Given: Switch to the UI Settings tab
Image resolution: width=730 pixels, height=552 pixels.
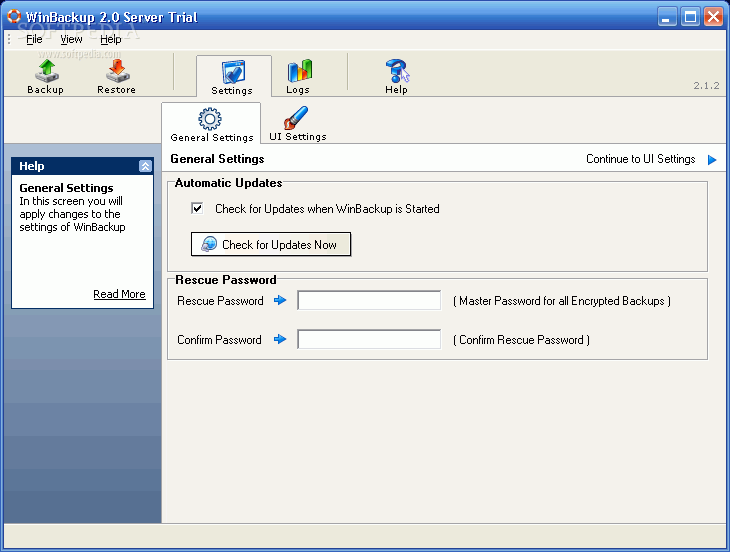Looking at the screenshot, I should (x=297, y=124).
